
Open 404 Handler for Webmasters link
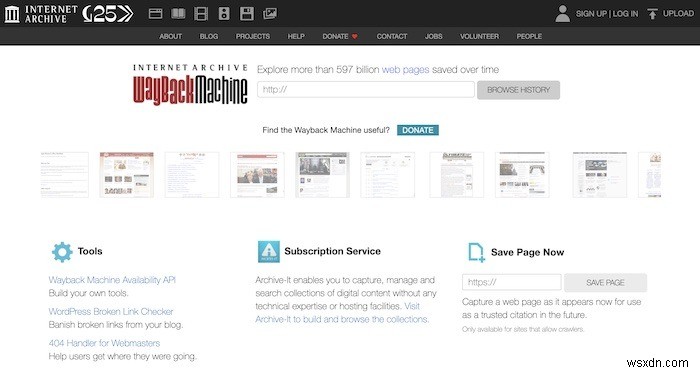pyautogui.click(x=104, y=343)
